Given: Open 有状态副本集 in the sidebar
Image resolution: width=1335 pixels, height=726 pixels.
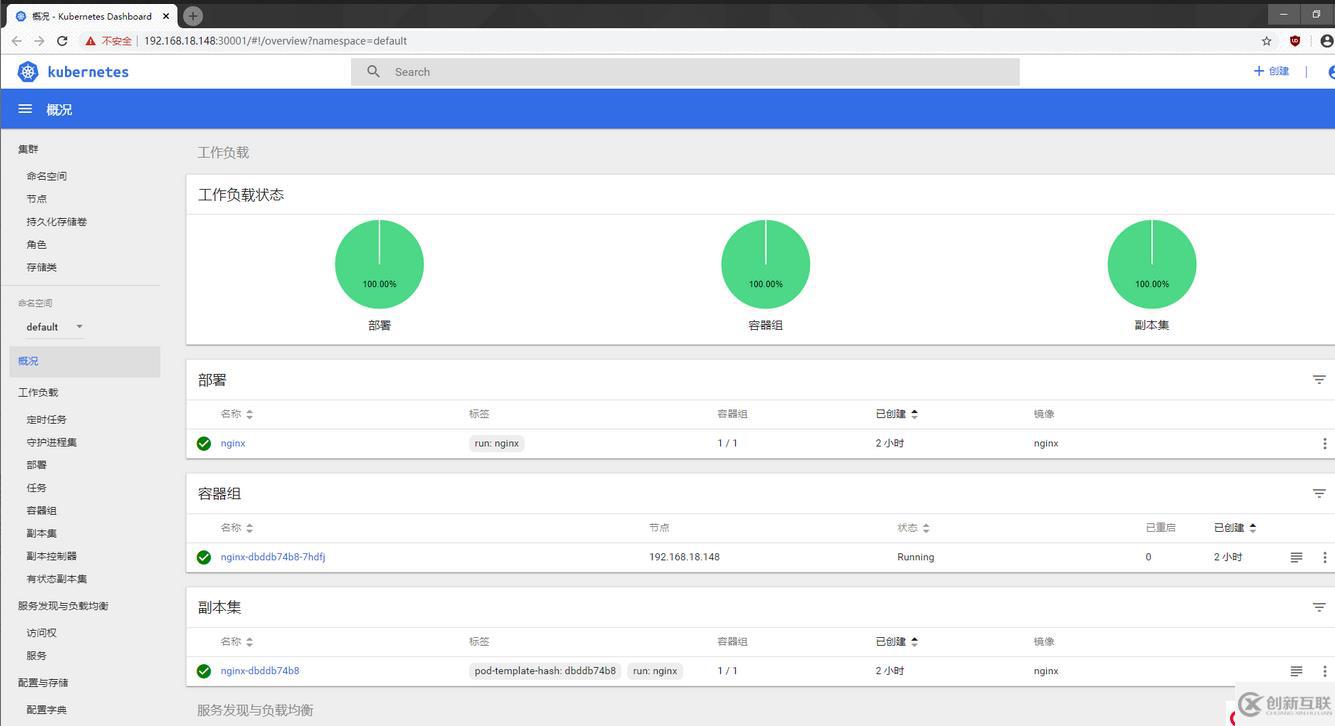Looking at the screenshot, I should coord(57,579).
